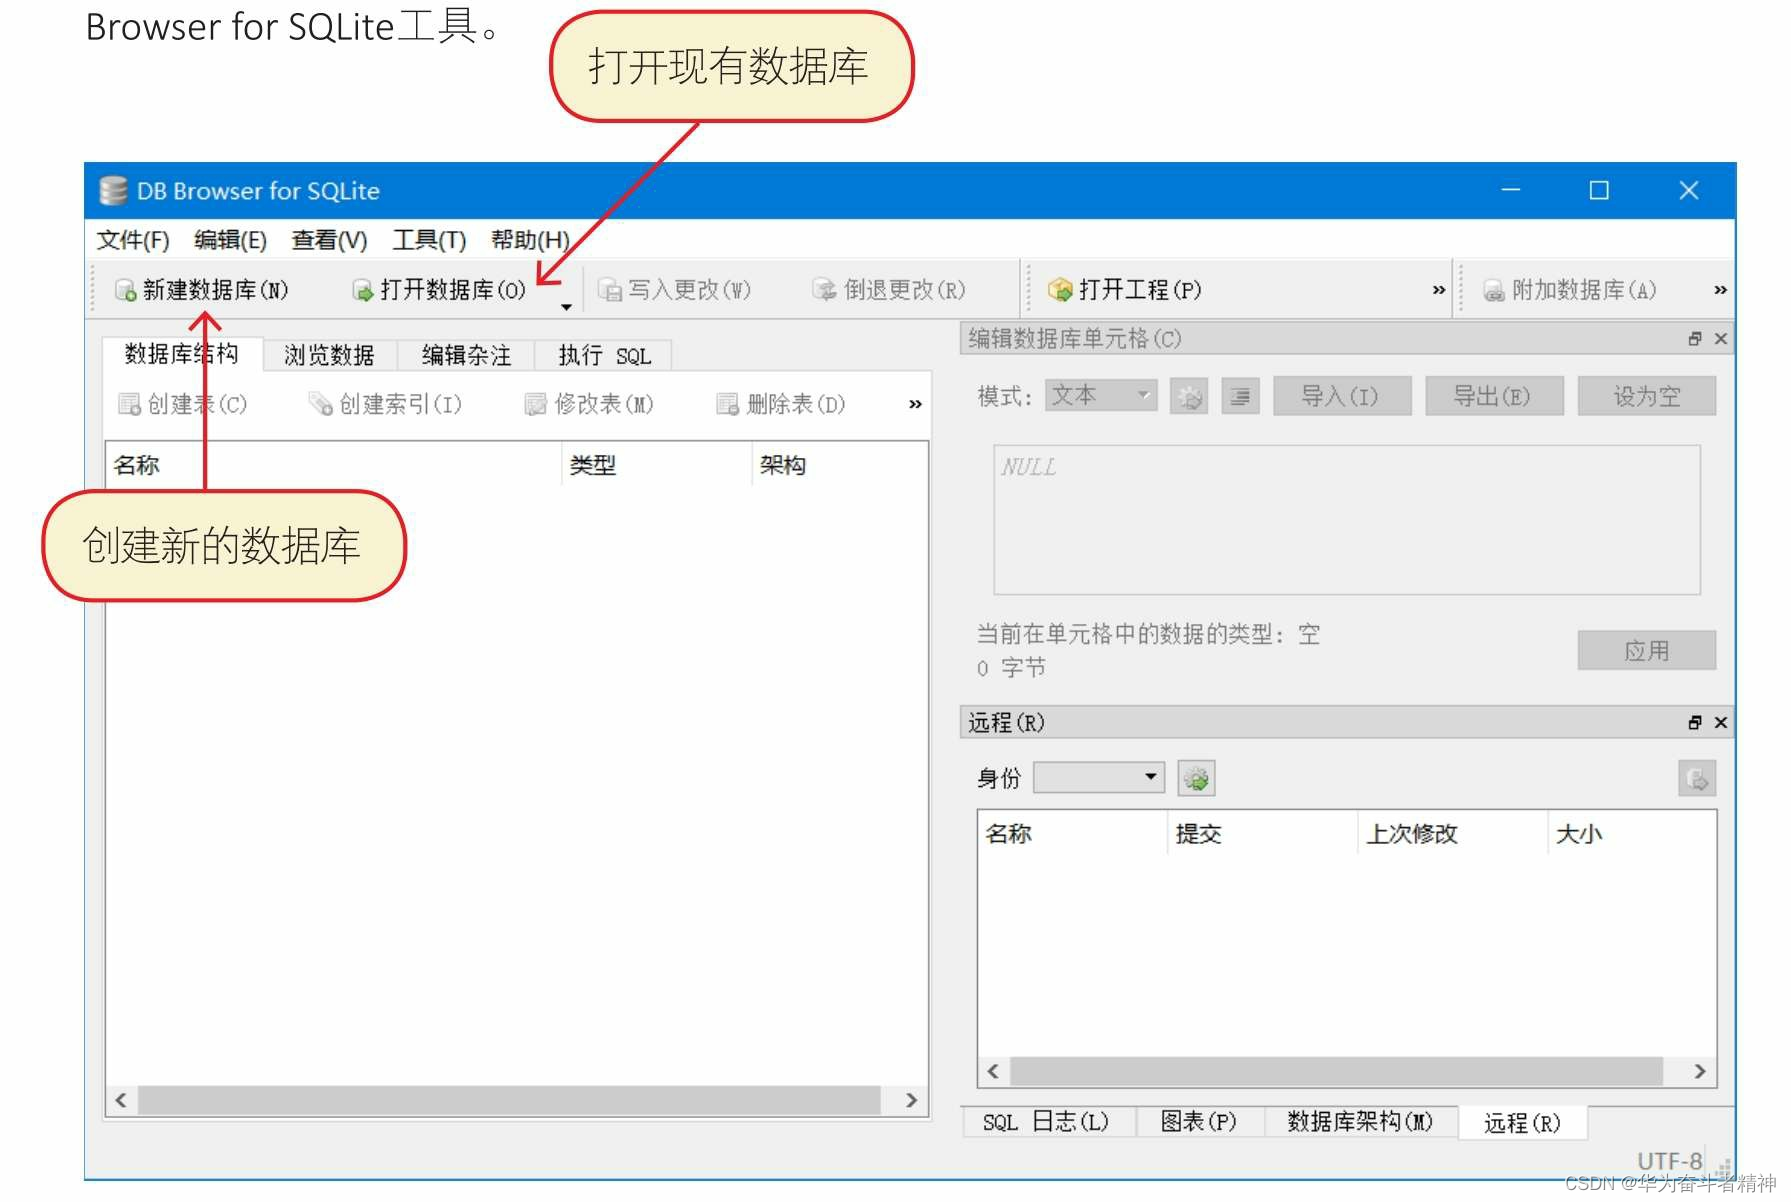
Task: Click 类型 column header
Action: [656, 465]
